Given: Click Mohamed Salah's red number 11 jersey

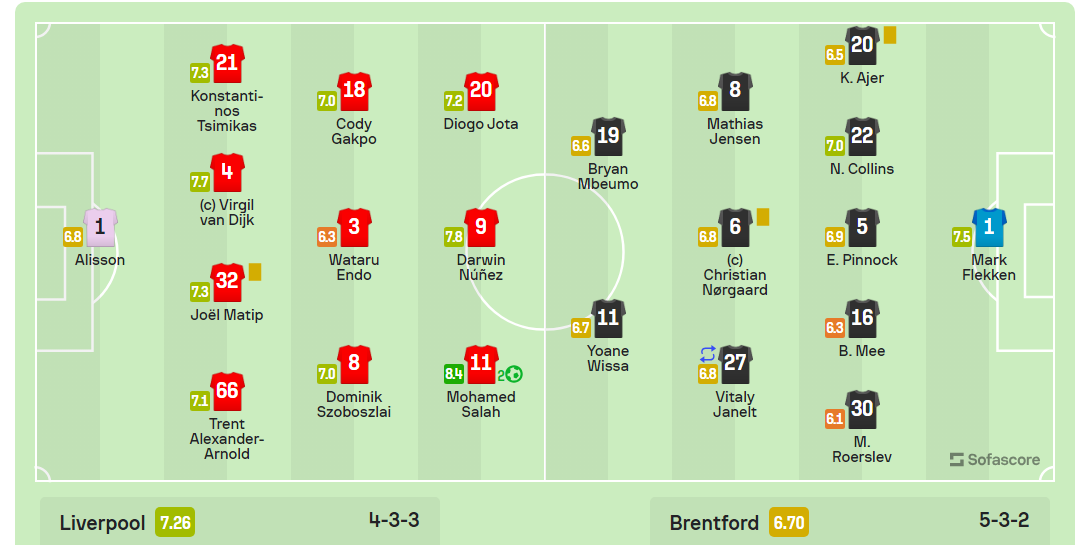Looking at the screenshot, I should (481, 364).
